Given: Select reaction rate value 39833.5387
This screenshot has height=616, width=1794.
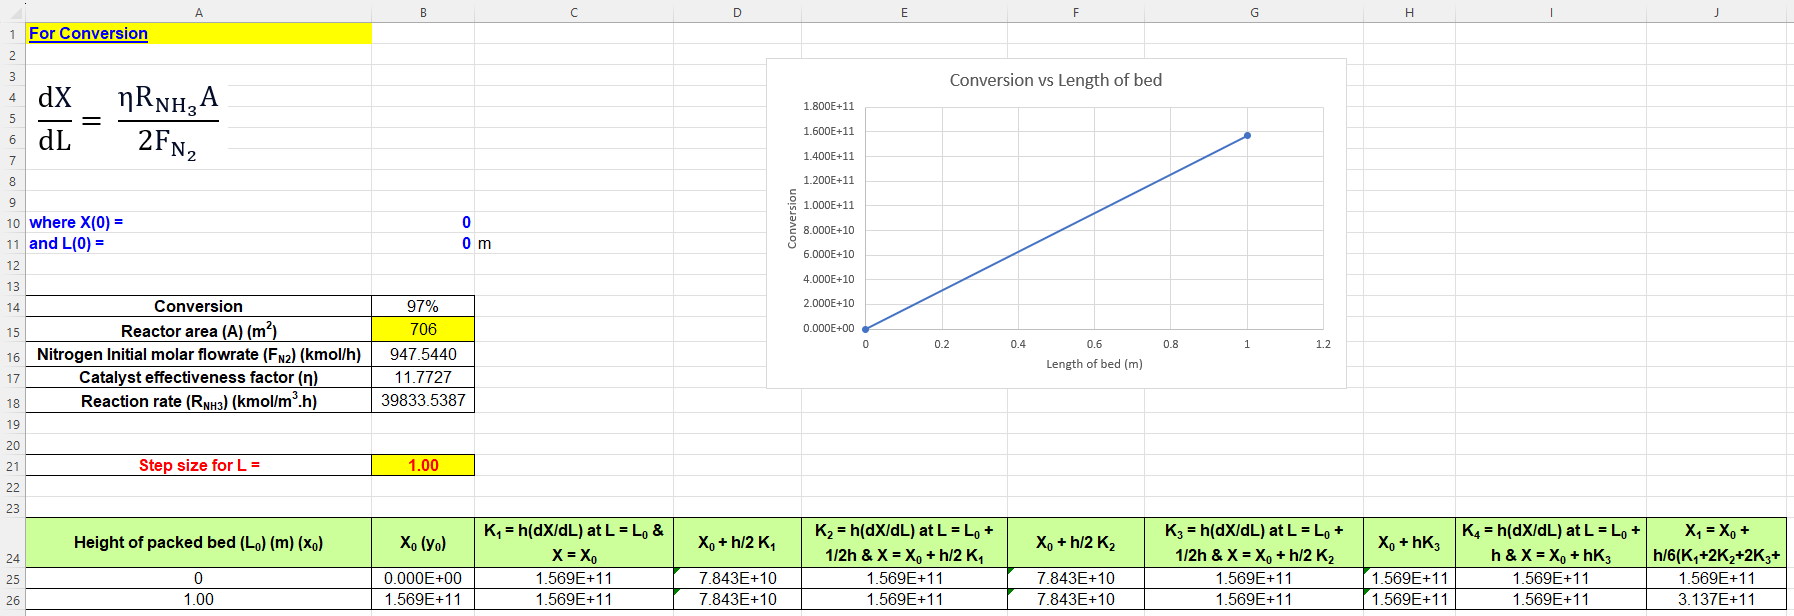Looking at the screenshot, I should pyautogui.click(x=423, y=400).
